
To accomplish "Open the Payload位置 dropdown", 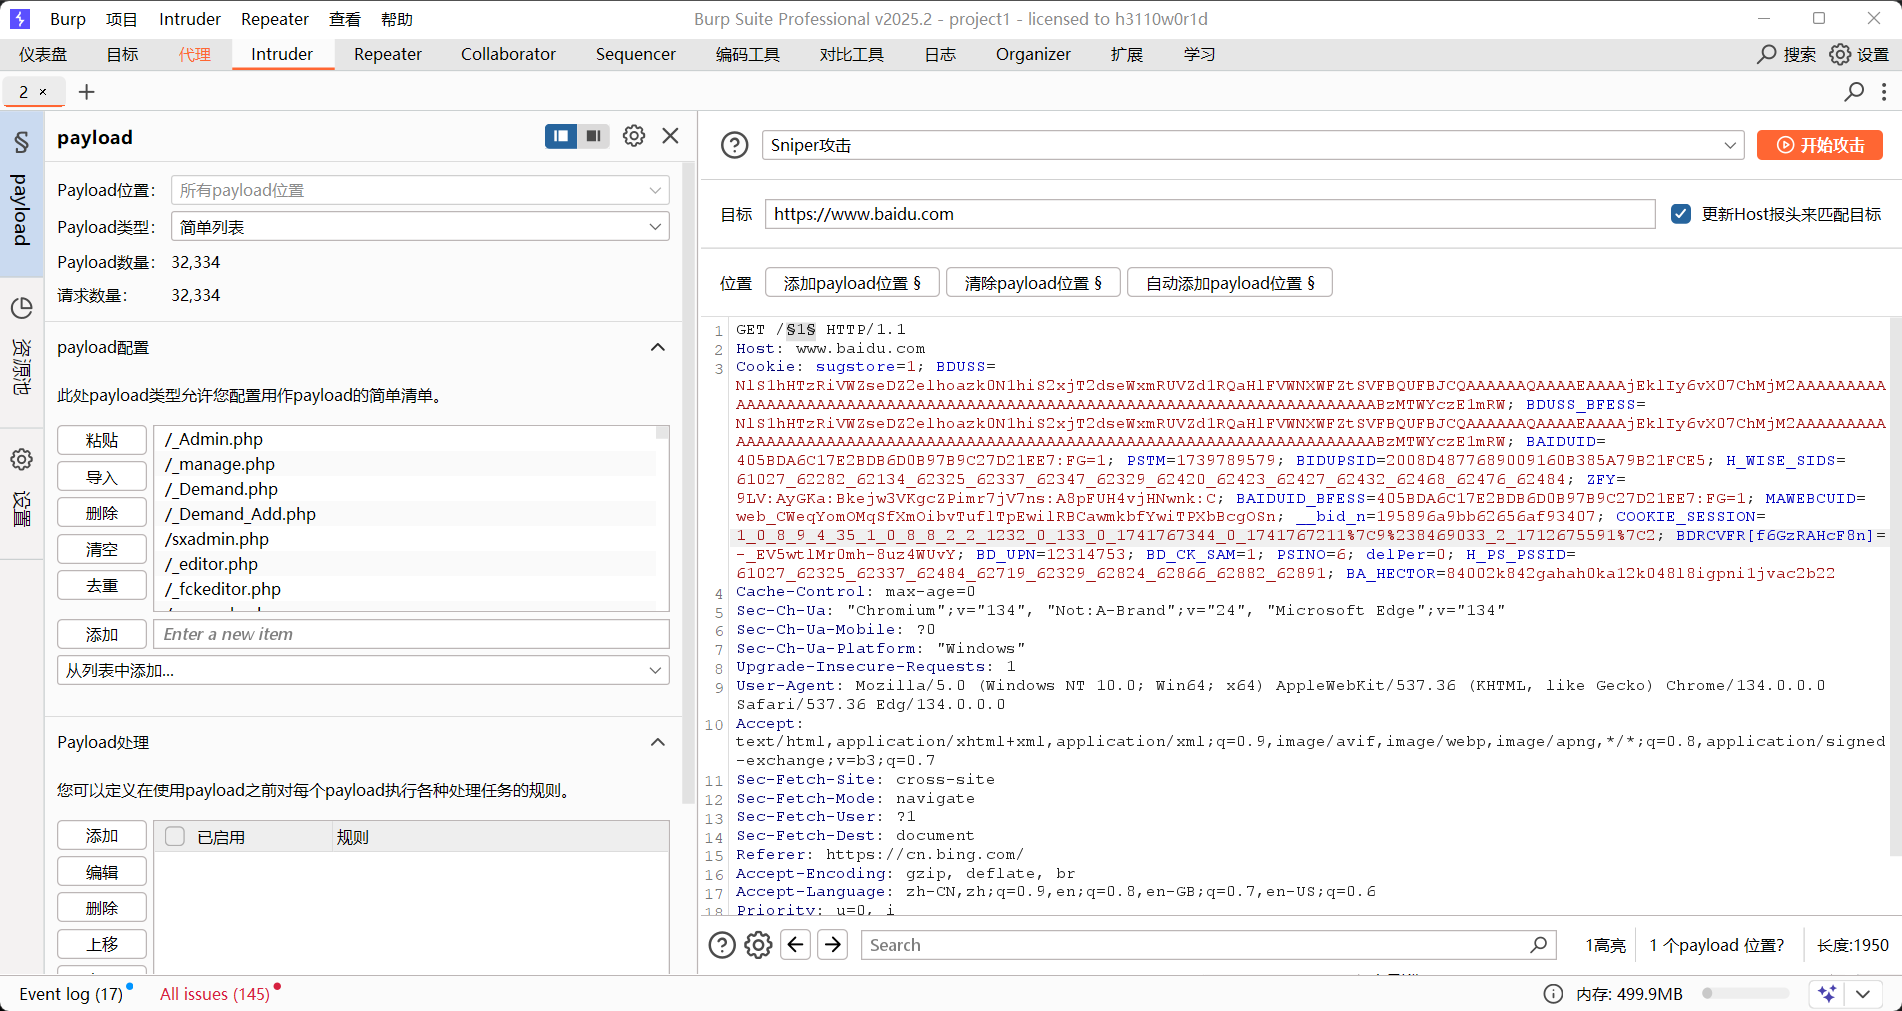I will click(420, 190).
